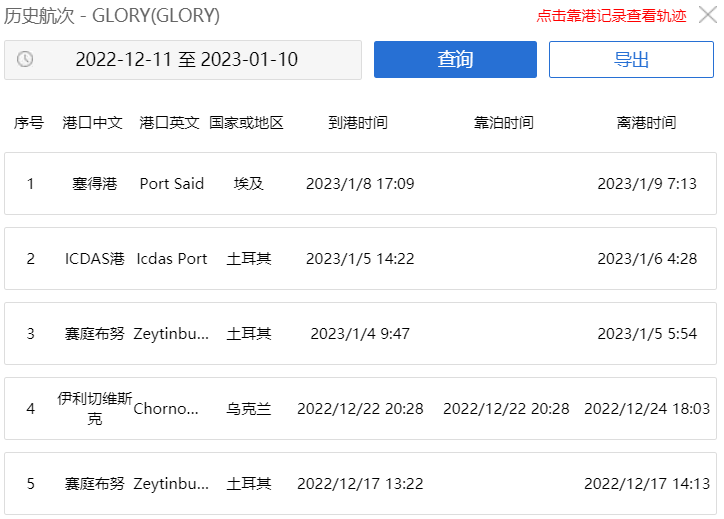Open the date range 2022-12-11 至 2023-01-10 field
The width and height of the screenshot is (724, 519).
coord(183,60)
